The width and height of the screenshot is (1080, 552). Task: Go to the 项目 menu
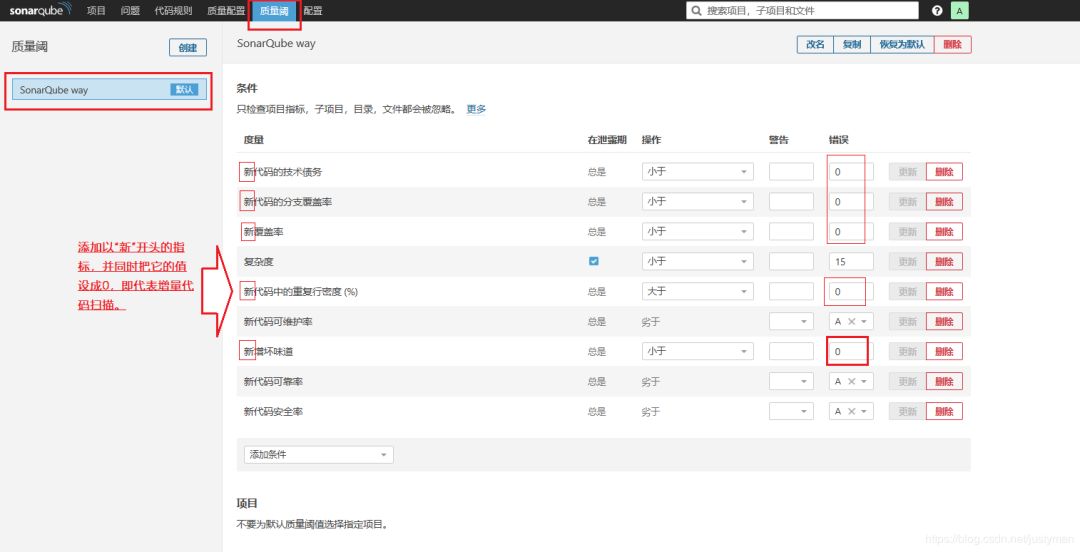(x=96, y=11)
